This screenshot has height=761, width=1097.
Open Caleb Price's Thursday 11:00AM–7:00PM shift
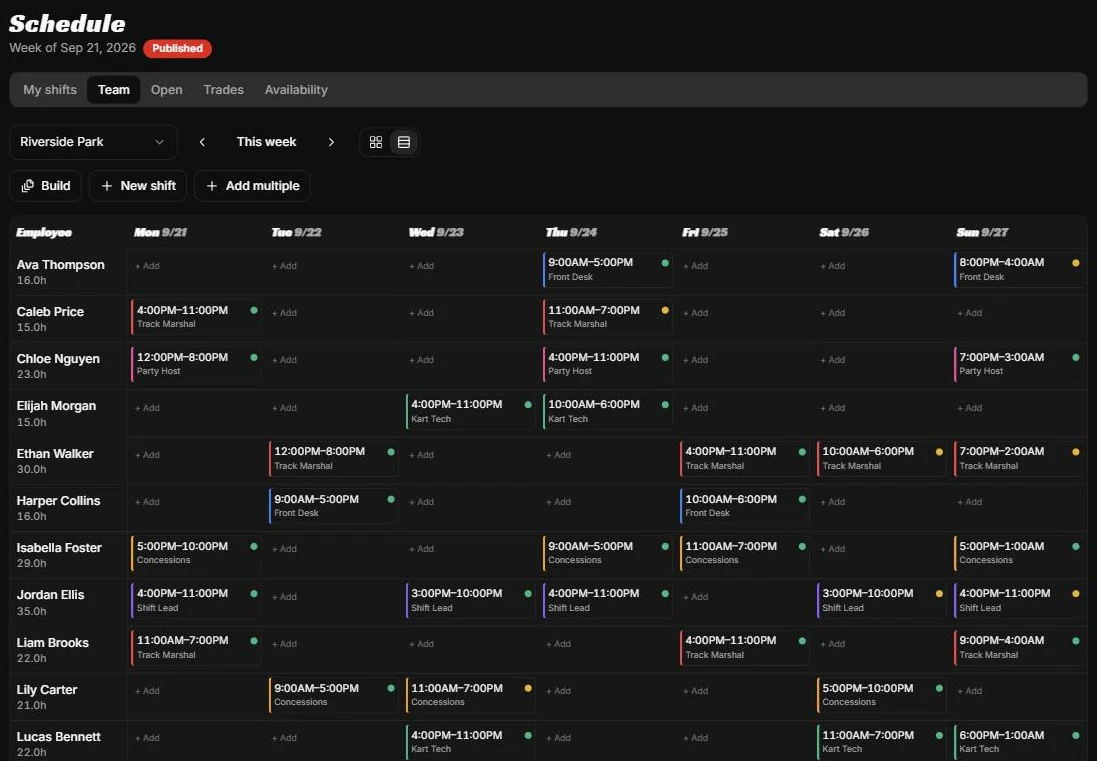(x=607, y=317)
